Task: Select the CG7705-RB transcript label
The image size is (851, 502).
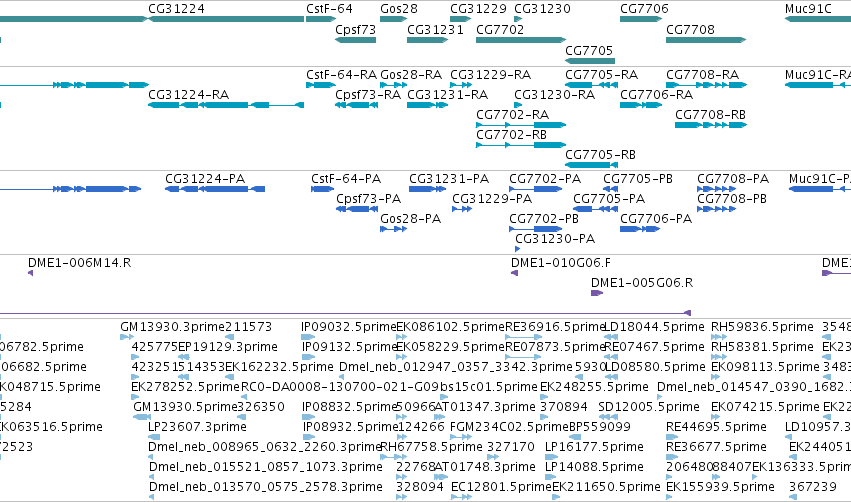Action: [600, 155]
